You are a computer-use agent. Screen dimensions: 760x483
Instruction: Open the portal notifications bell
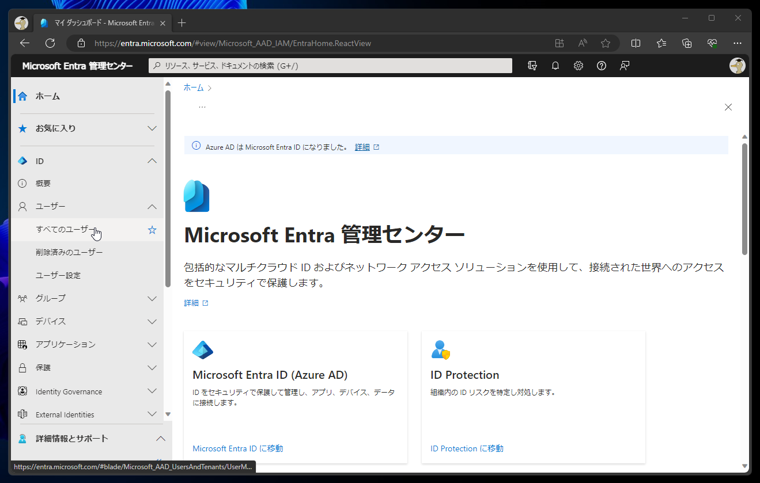click(555, 65)
